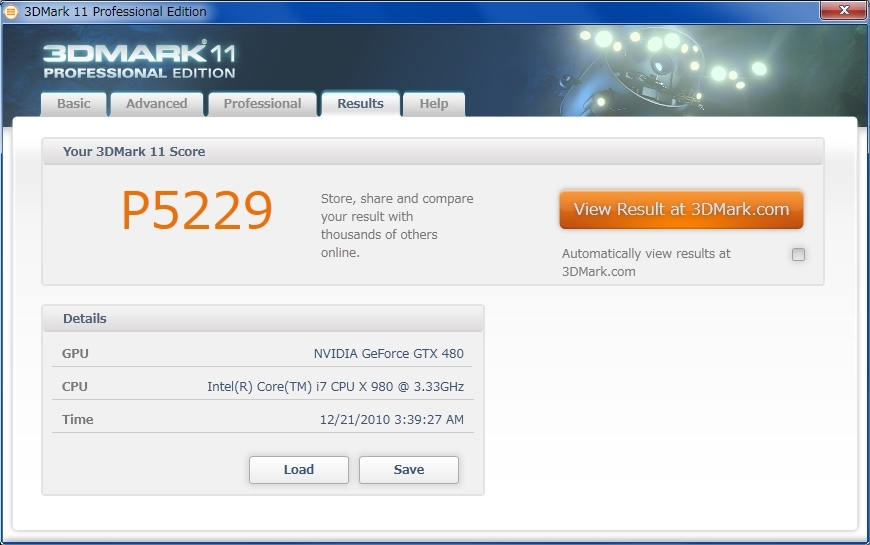Image resolution: width=870 pixels, height=545 pixels.
Task: Click the Automatically view results label text
Action: 646,263
